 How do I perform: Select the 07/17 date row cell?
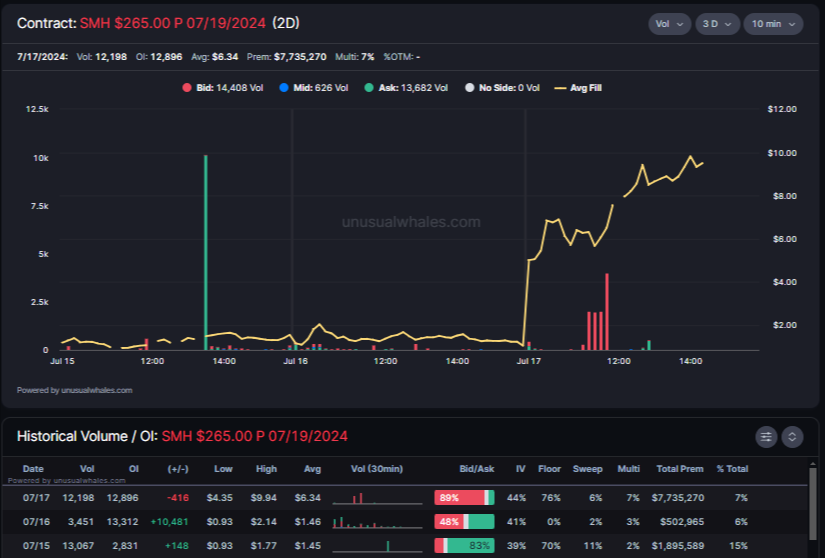click(x=36, y=498)
